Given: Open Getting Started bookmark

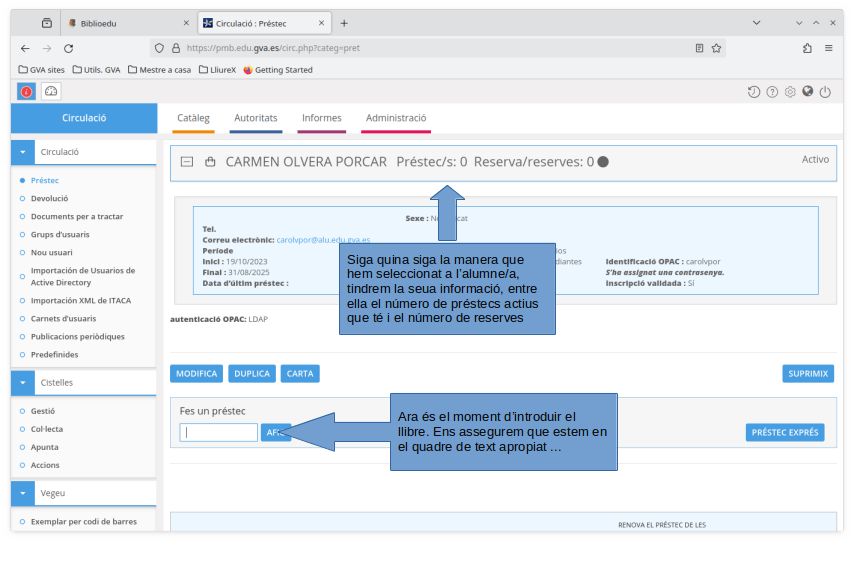Looking at the screenshot, I should point(278,70).
